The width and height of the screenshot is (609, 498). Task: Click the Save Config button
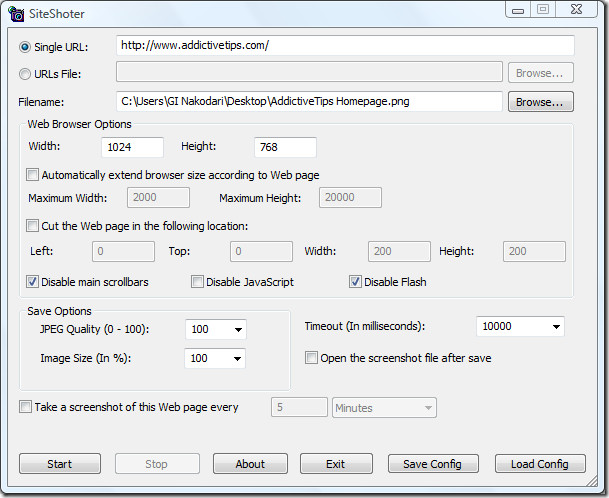[433, 464]
